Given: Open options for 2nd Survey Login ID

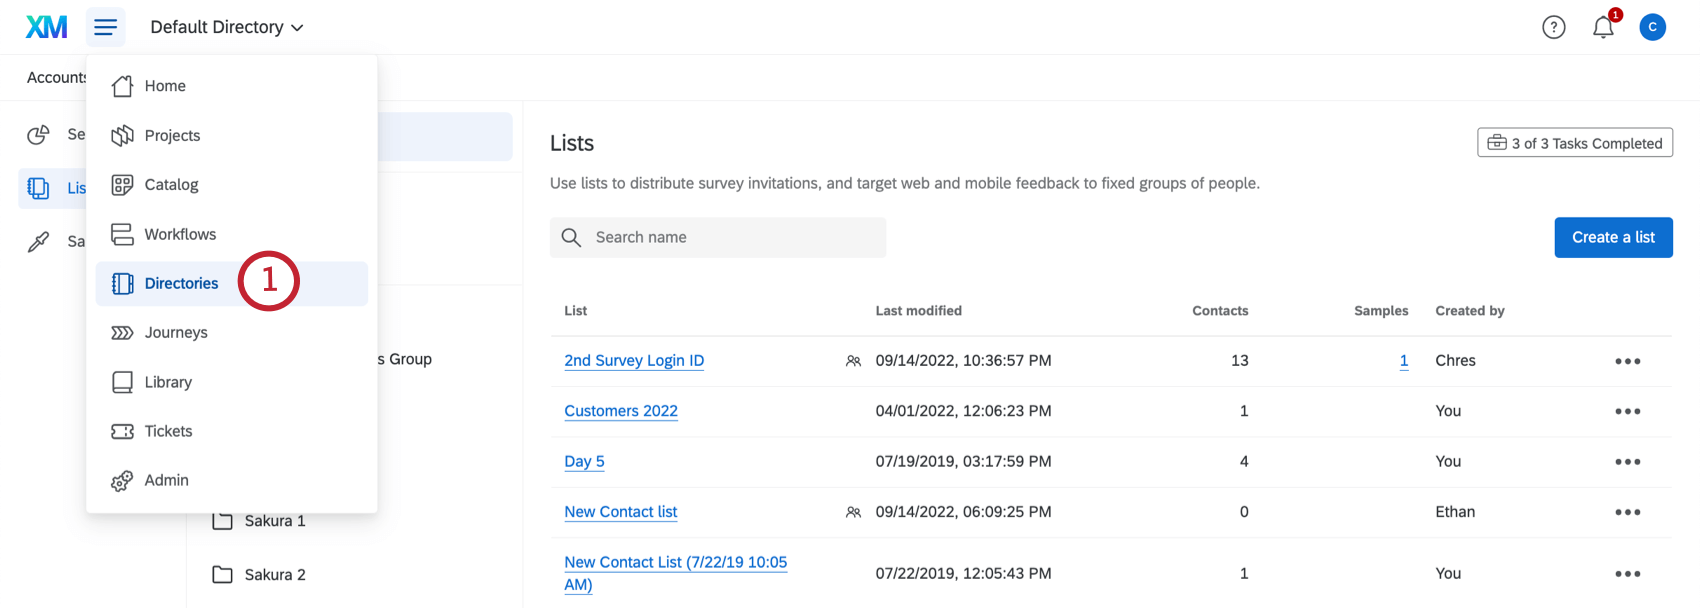Looking at the screenshot, I should point(1627,361).
